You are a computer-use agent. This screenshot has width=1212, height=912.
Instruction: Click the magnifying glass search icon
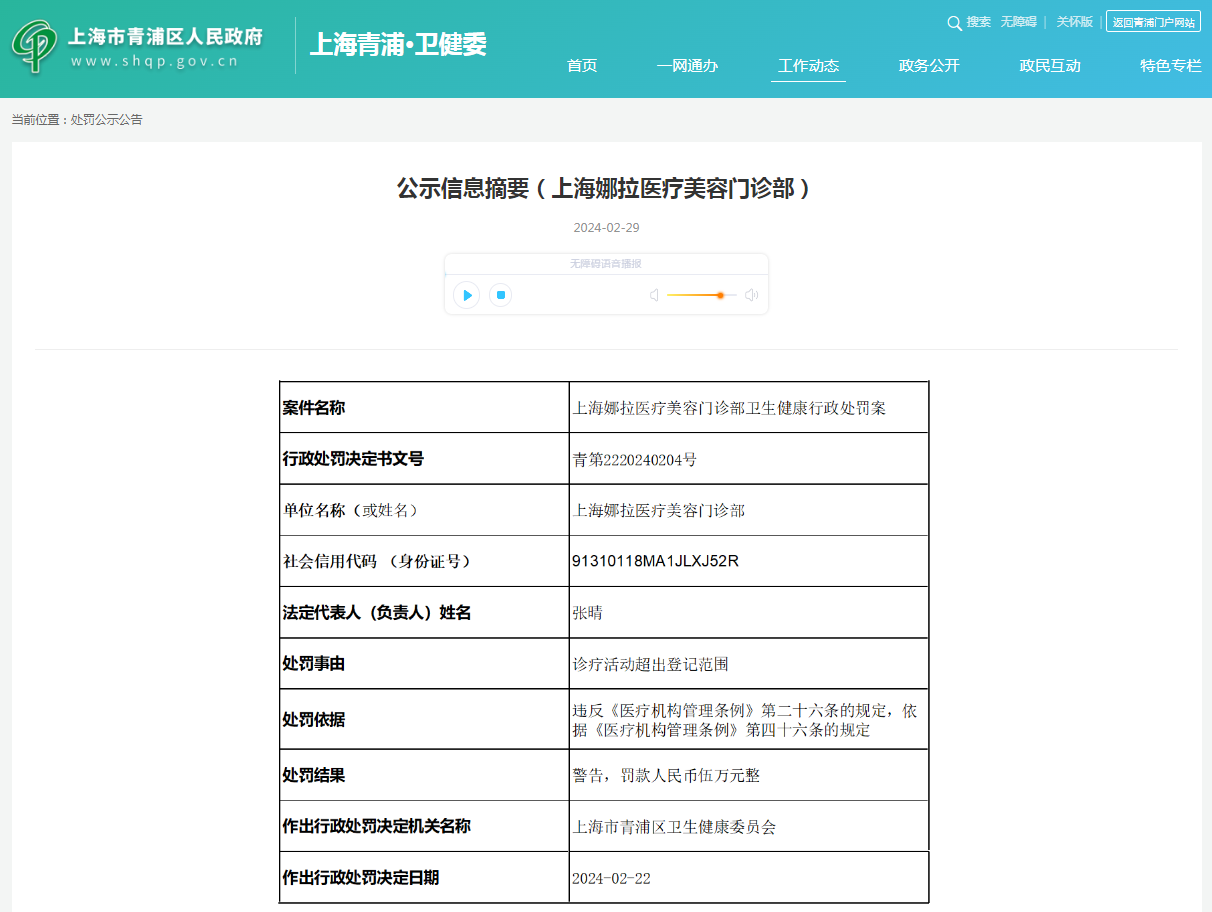954,22
